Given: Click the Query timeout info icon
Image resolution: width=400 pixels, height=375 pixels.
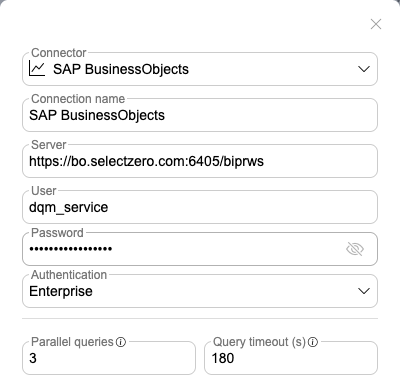Looking at the screenshot, I should [x=313, y=342].
